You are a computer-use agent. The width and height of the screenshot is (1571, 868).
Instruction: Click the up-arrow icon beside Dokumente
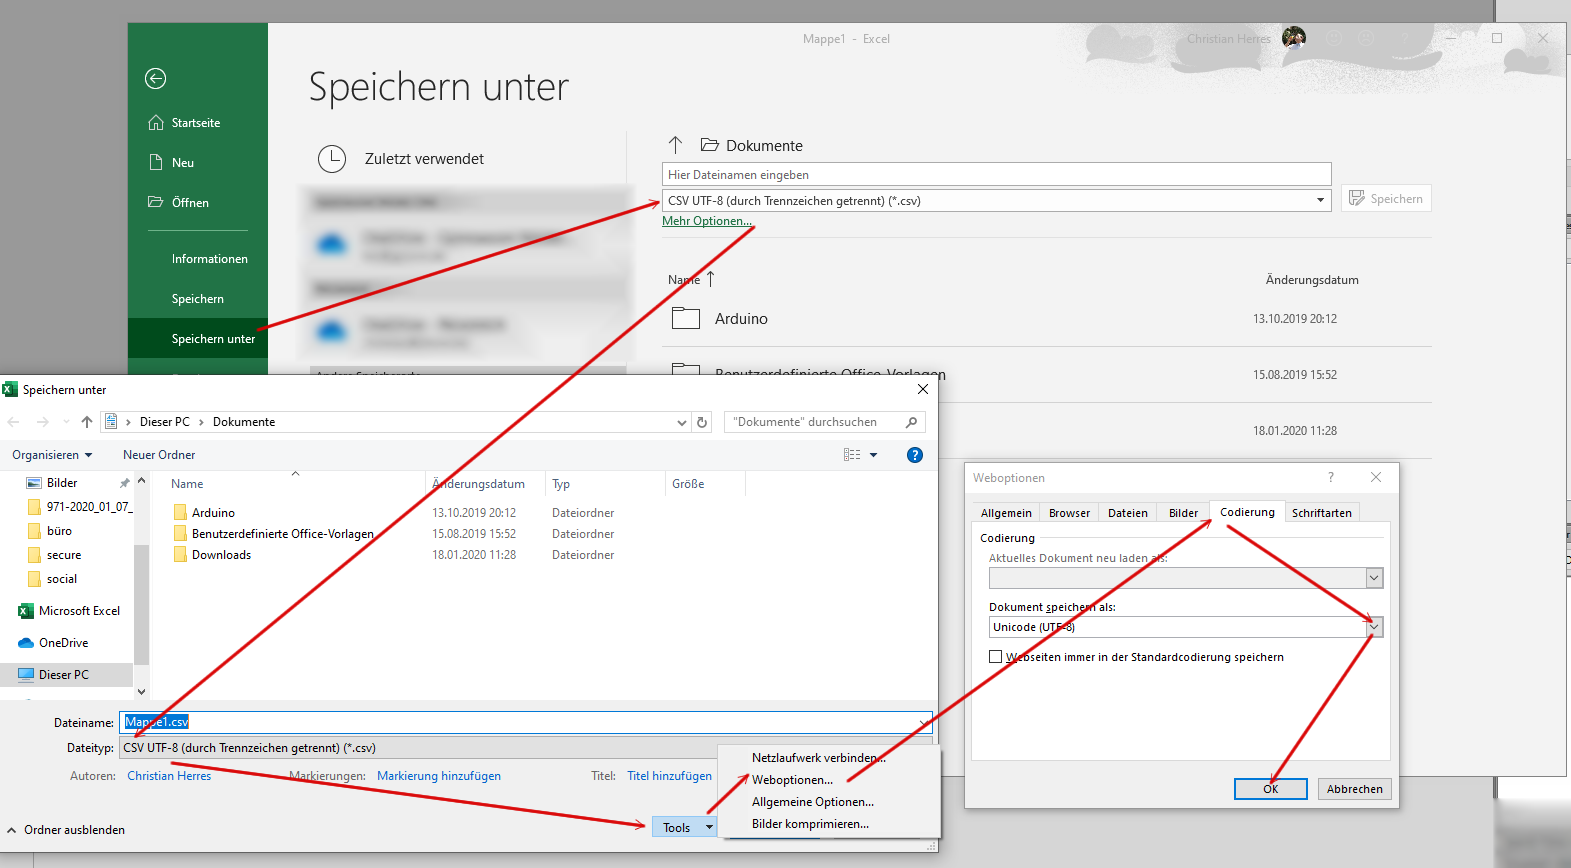point(675,145)
